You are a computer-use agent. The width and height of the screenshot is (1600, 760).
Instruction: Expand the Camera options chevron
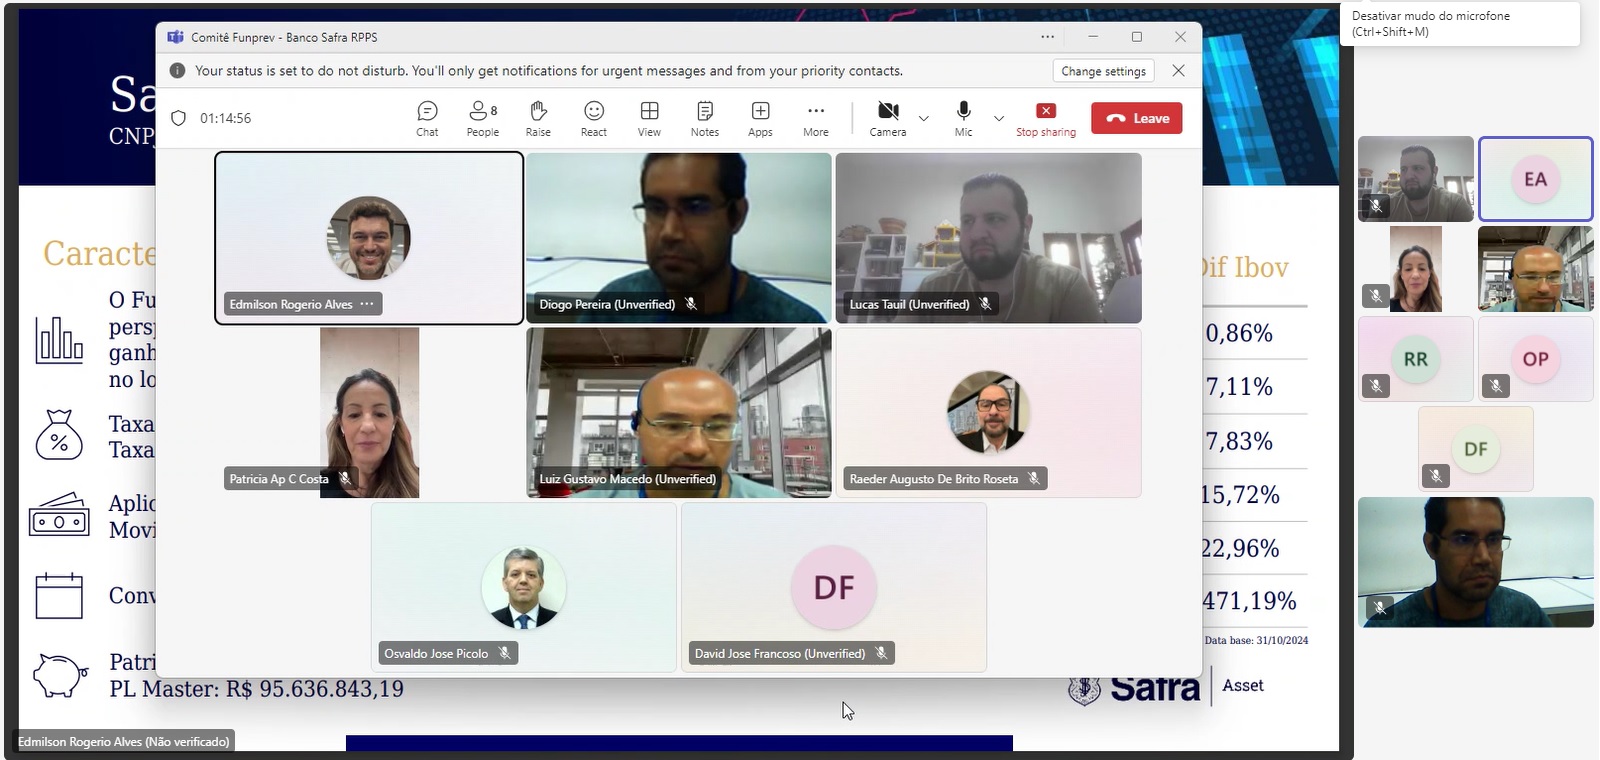924,119
